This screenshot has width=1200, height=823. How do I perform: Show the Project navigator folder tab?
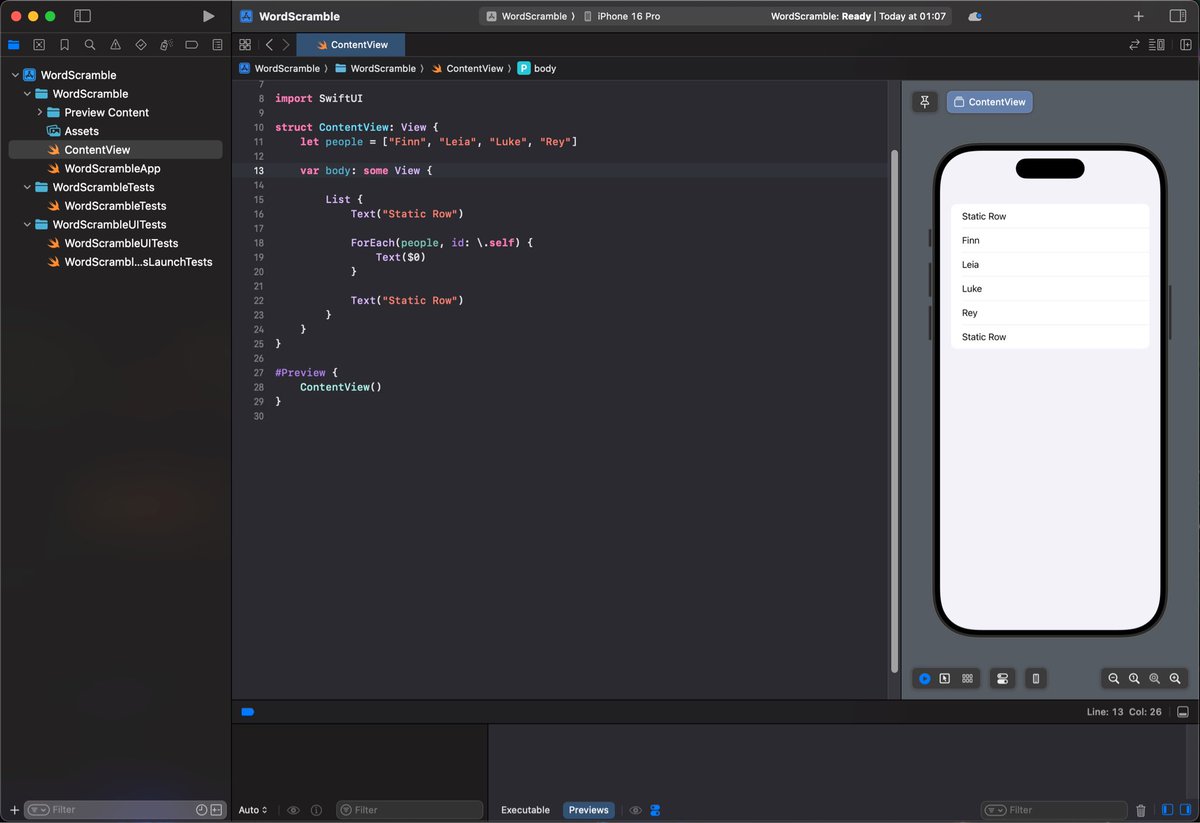[13, 45]
